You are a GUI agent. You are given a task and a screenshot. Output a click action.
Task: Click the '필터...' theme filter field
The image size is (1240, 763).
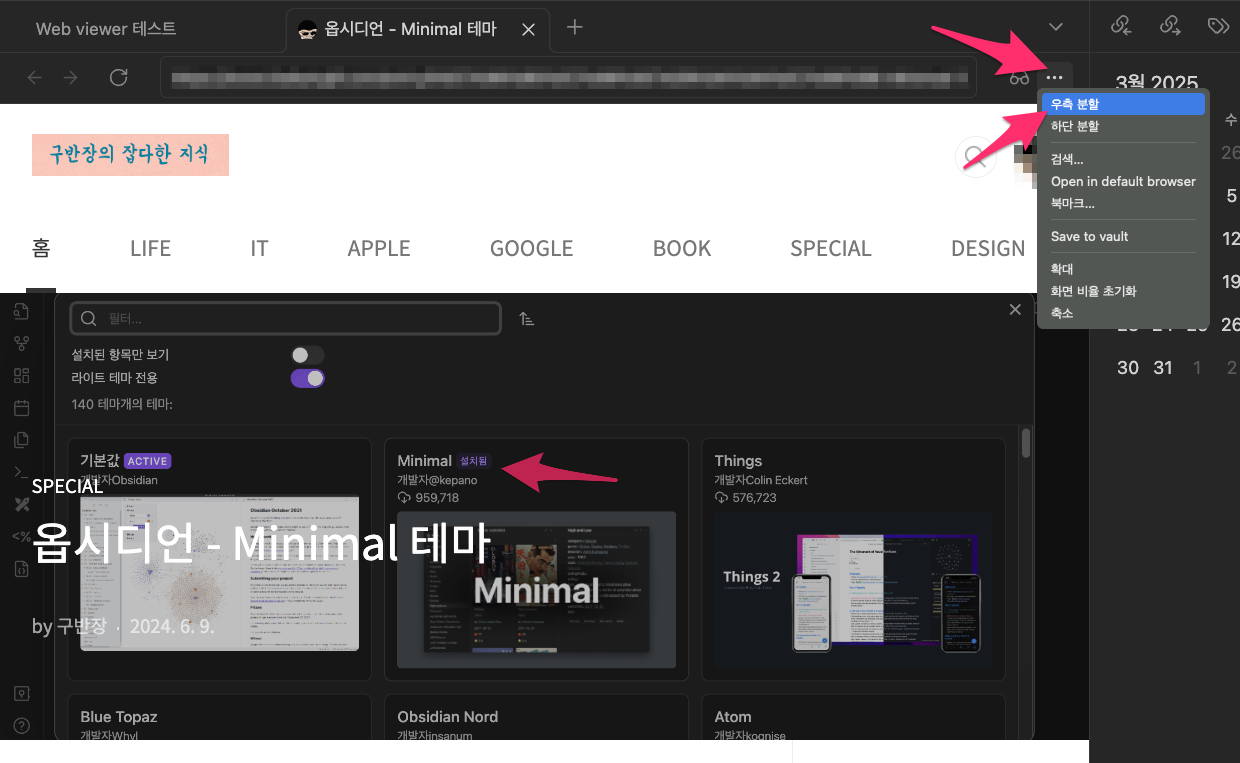285,318
